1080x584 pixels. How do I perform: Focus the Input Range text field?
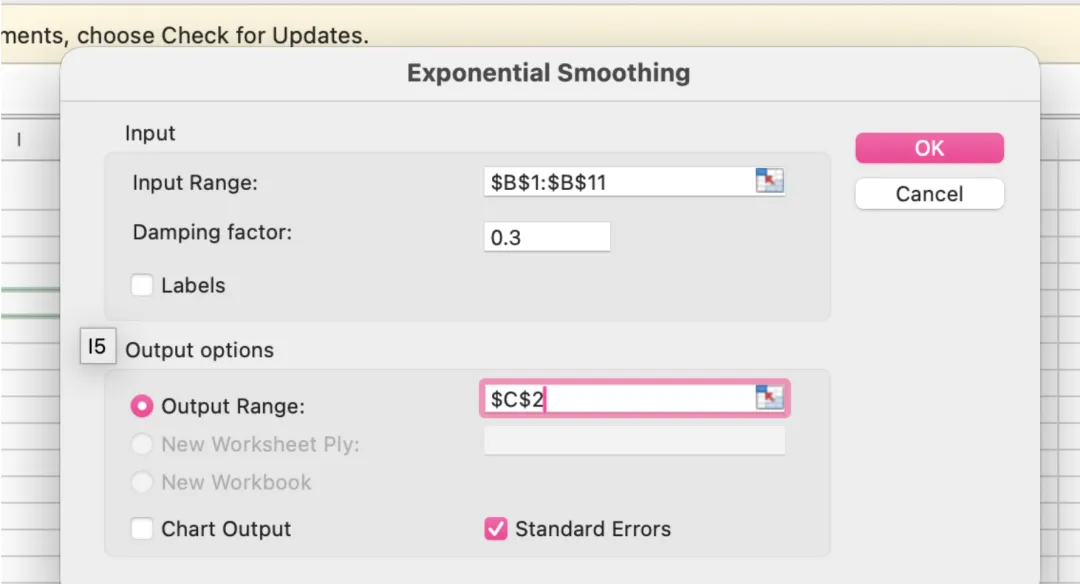617,182
